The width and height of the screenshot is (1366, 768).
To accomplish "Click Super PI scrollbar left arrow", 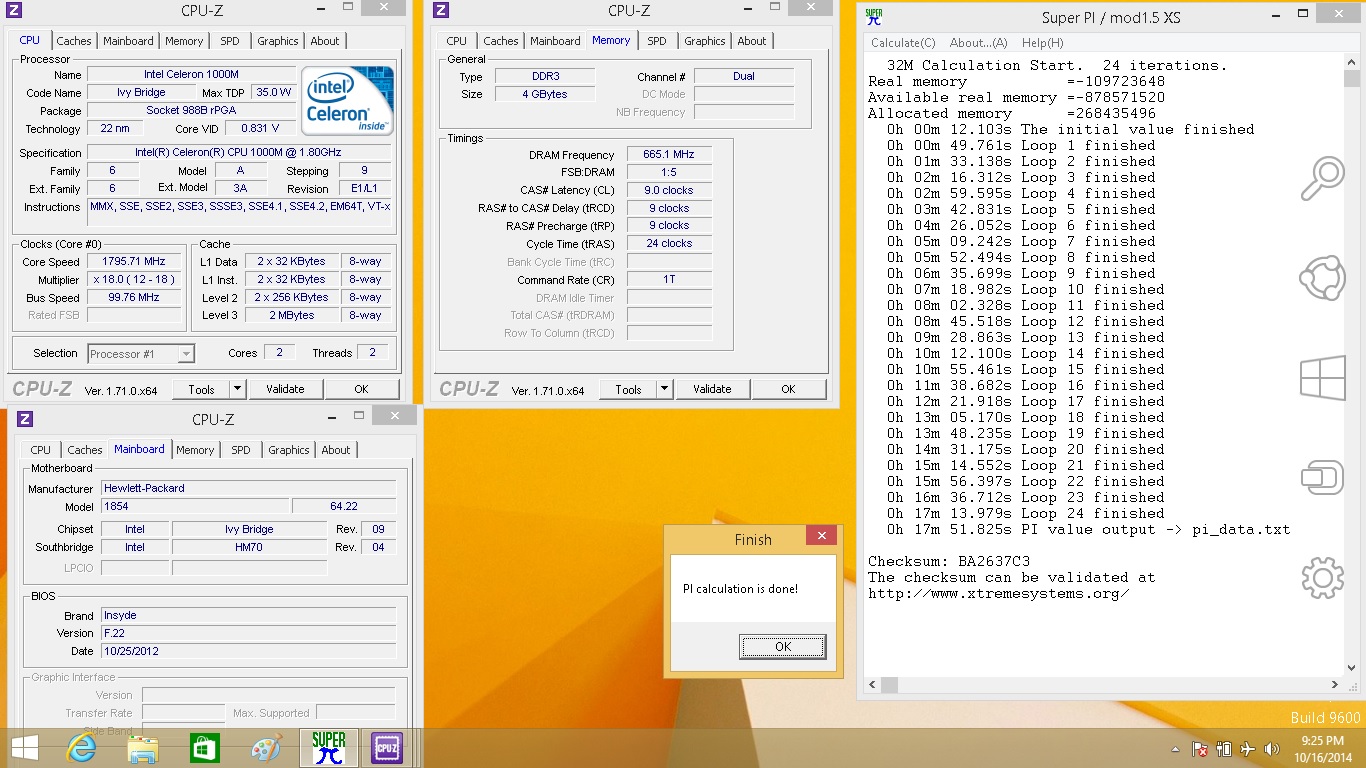I will pos(872,685).
